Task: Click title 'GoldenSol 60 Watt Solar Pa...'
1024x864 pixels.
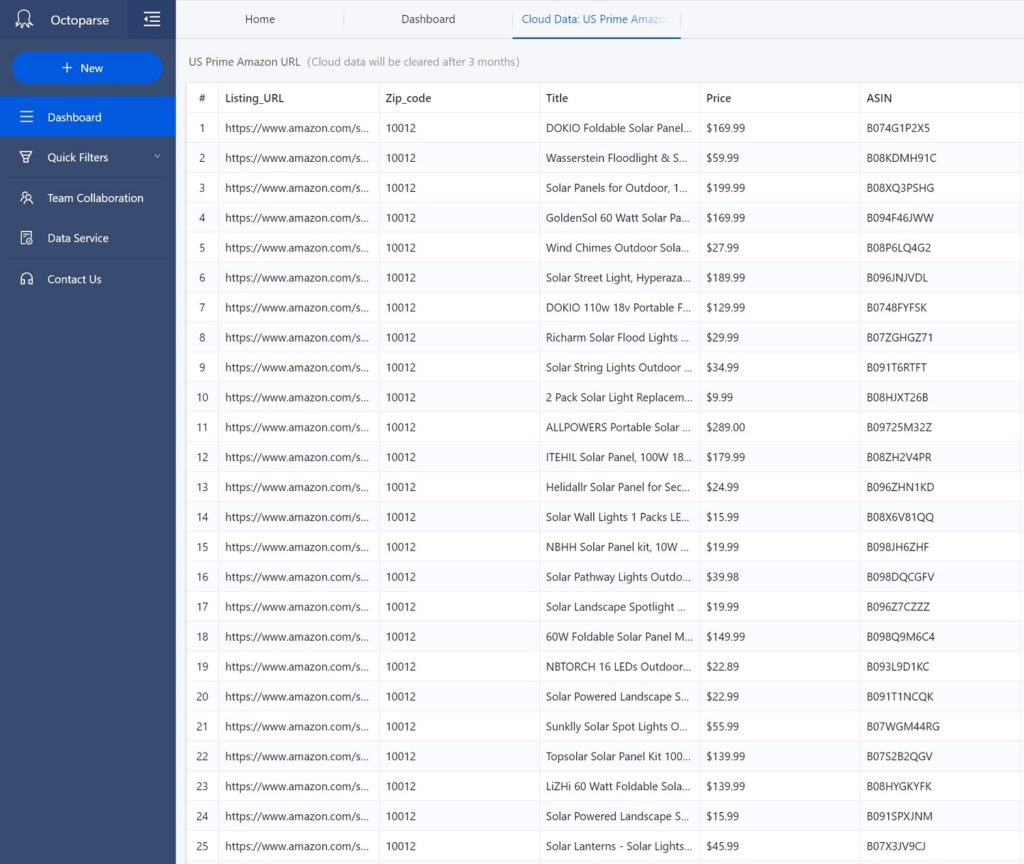Action: [x=617, y=218]
